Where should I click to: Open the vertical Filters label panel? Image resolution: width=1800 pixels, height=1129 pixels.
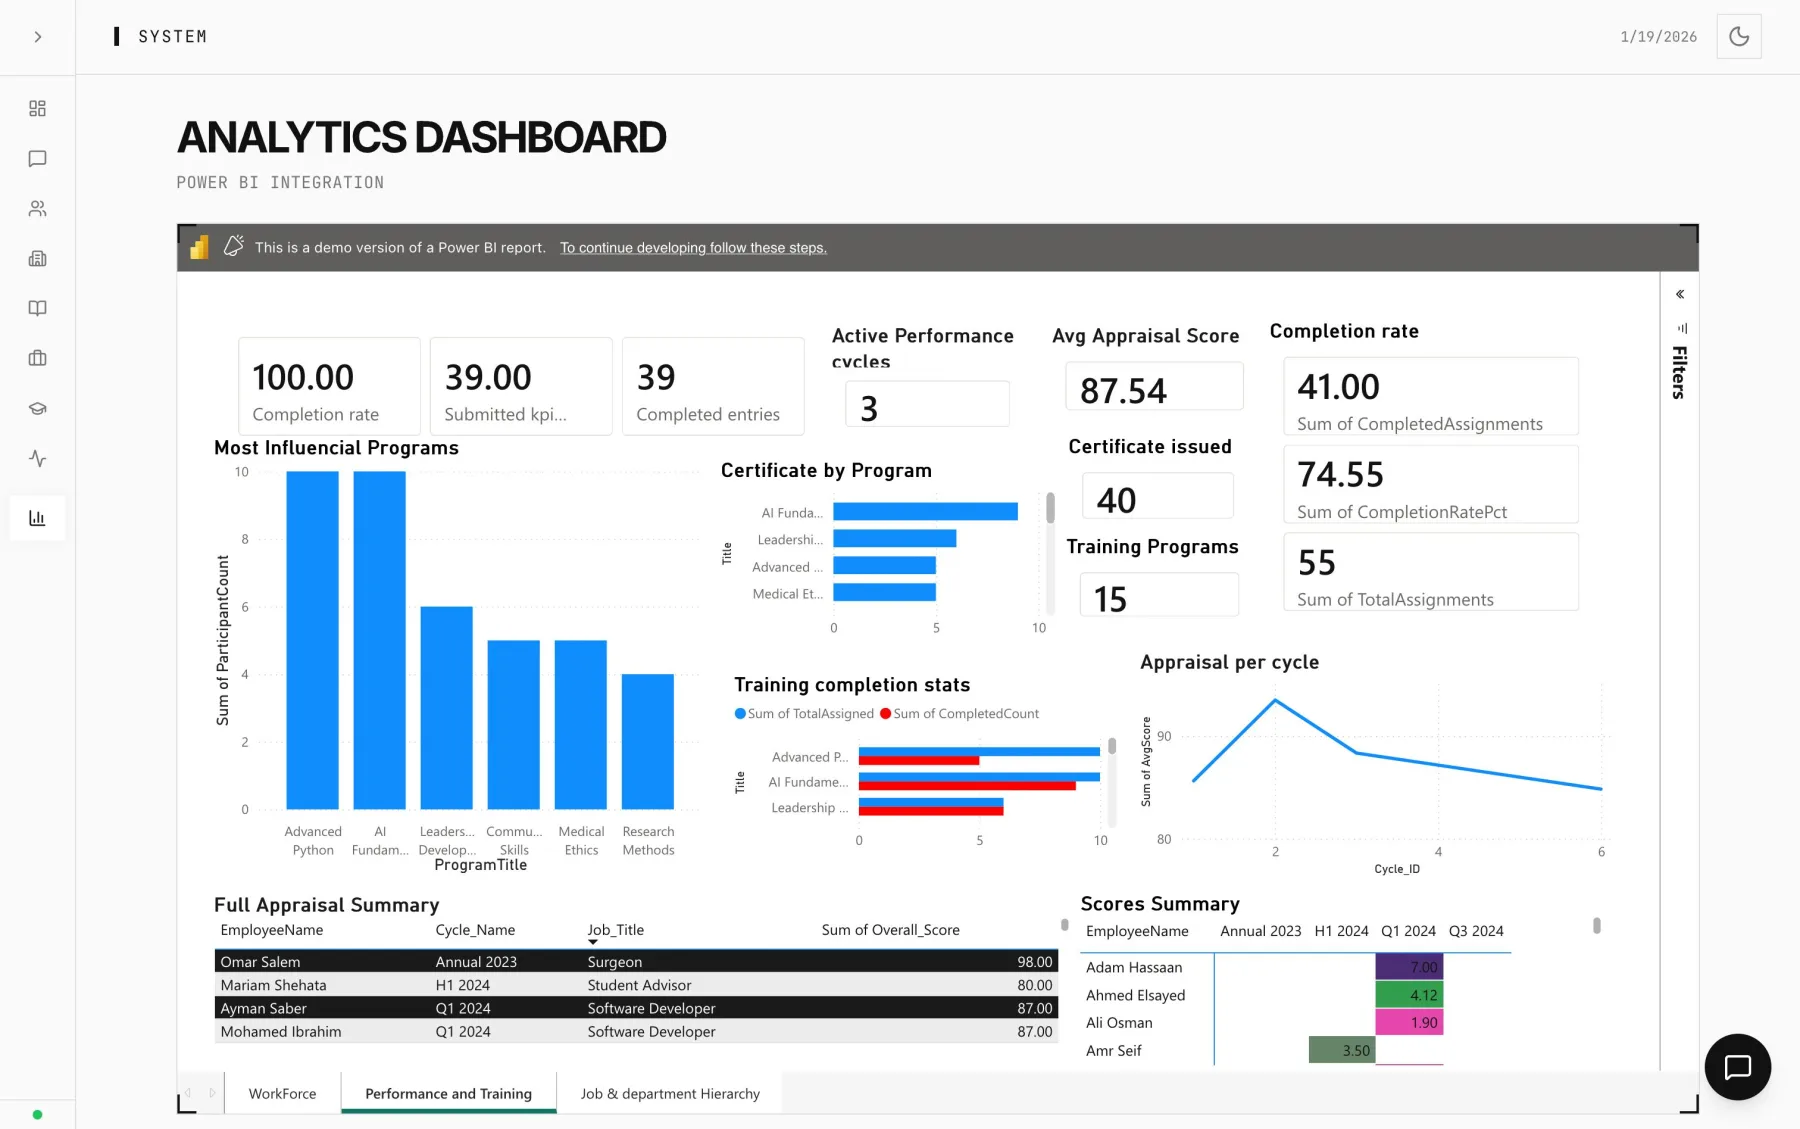click(1679, 372)
